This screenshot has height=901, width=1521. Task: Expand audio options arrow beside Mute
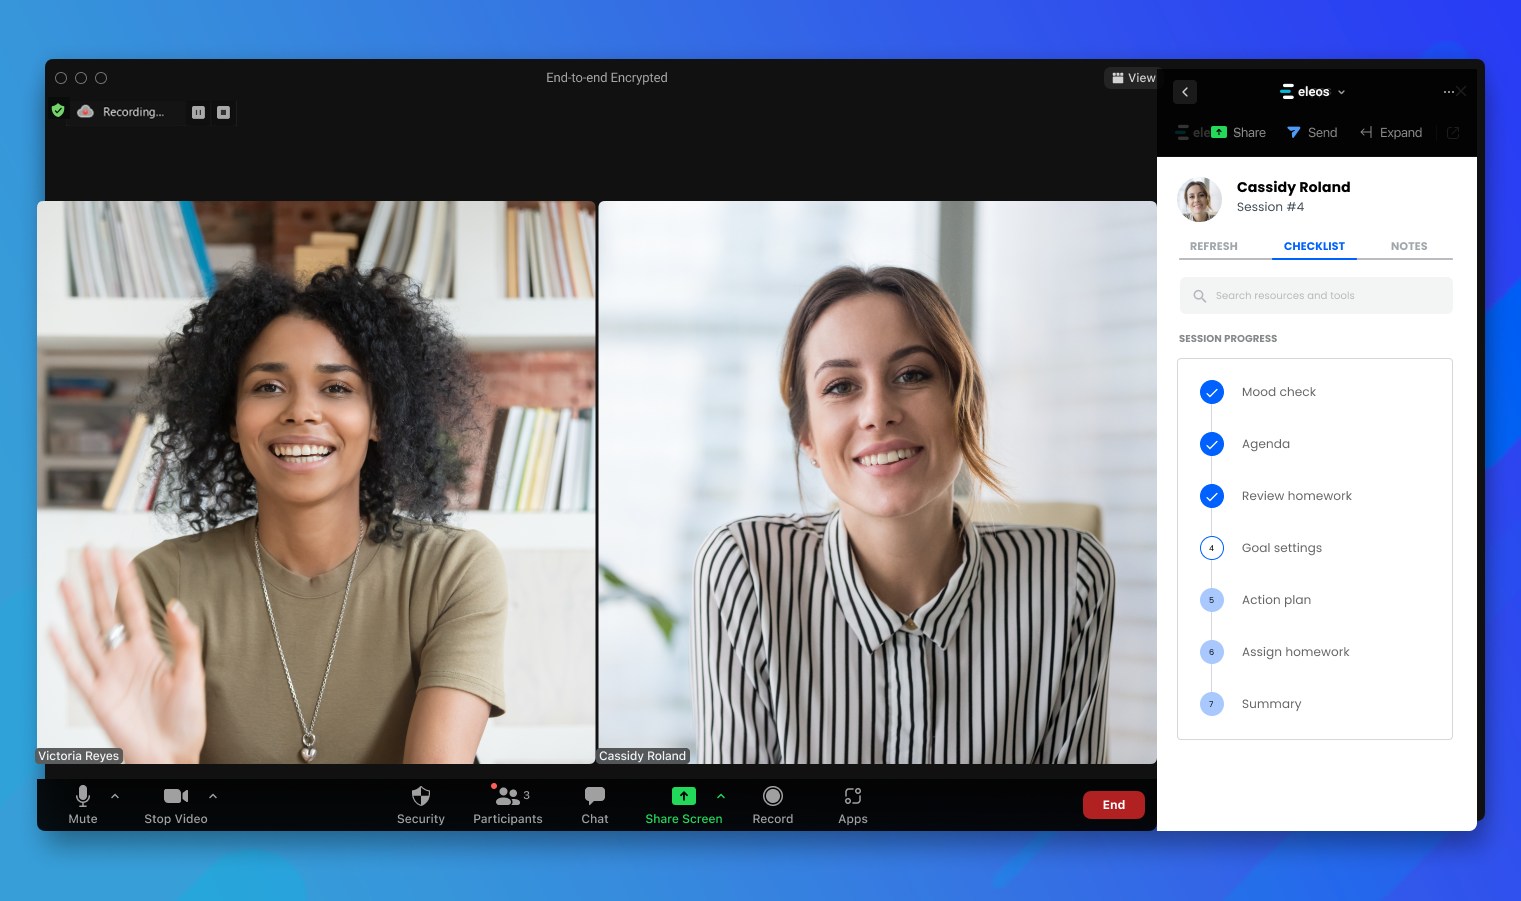click(x=115, y=796)
